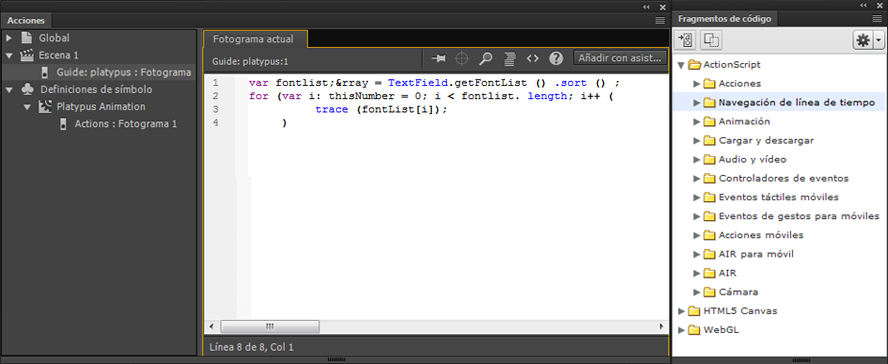Click the Añadir con asistente button
Viewport: 888px width, 364px height.
pyautogui.click(x=620, y=58)
